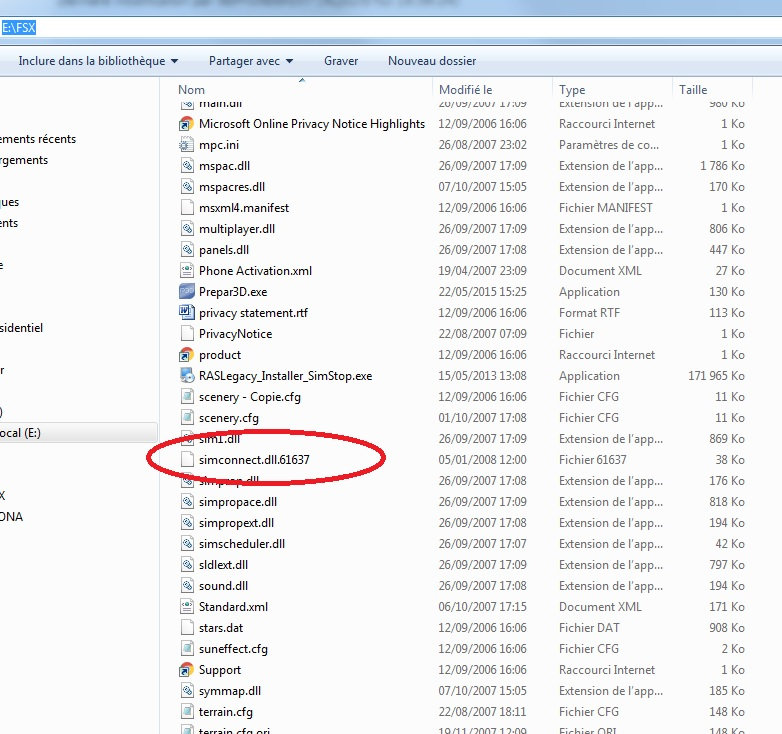This screenshot has width=782, height=734.
Task: Select the file name mpc.ini
Action: [219, 145]
